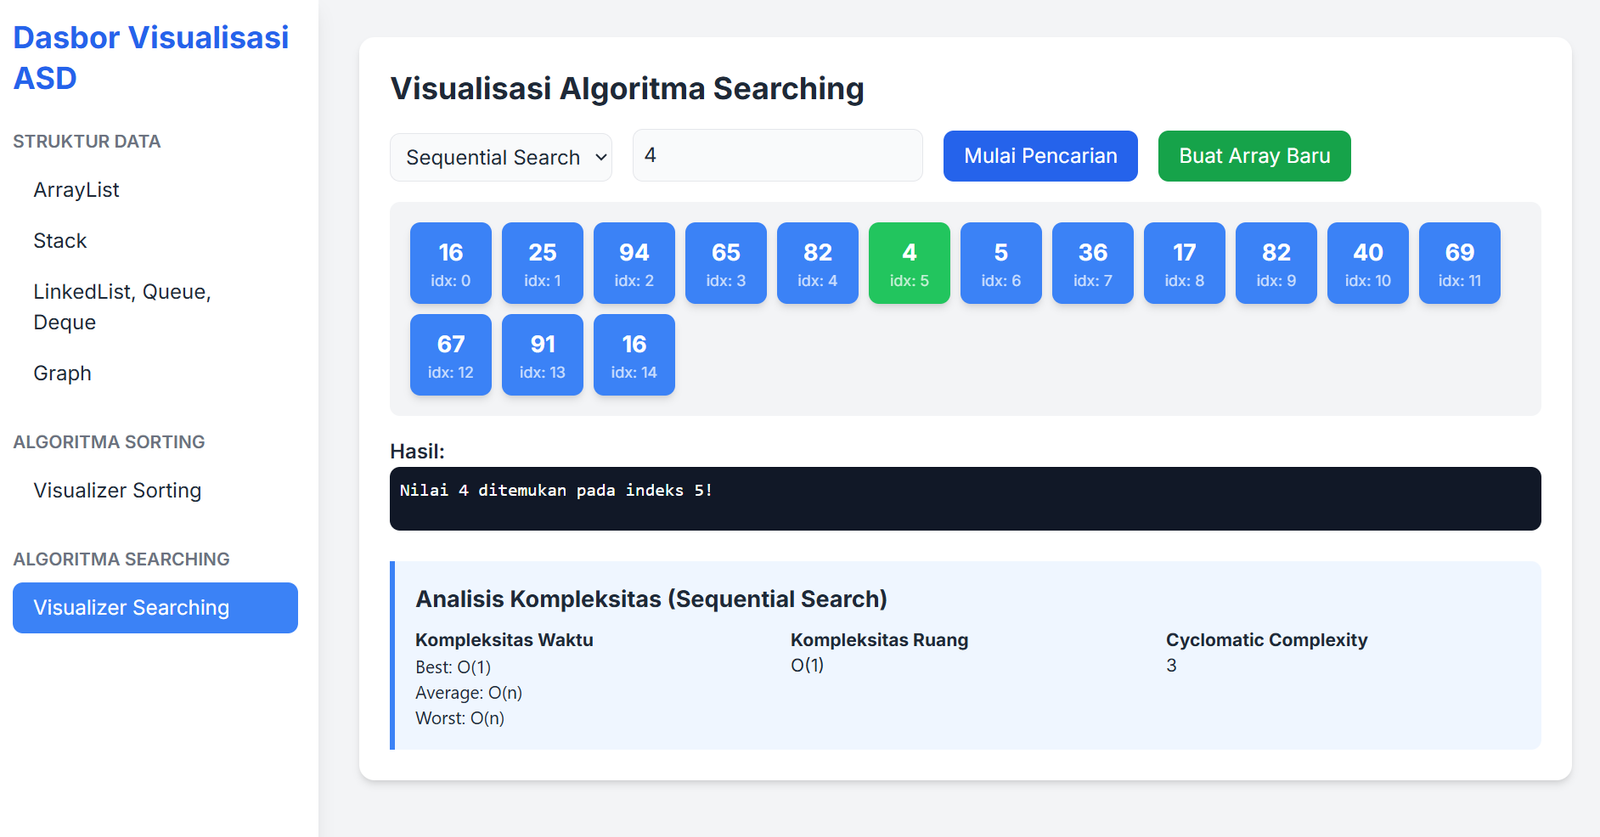Open the Sequential Search algorithm dropdown
The image size is (1600, 837).
tap(500, 157)
